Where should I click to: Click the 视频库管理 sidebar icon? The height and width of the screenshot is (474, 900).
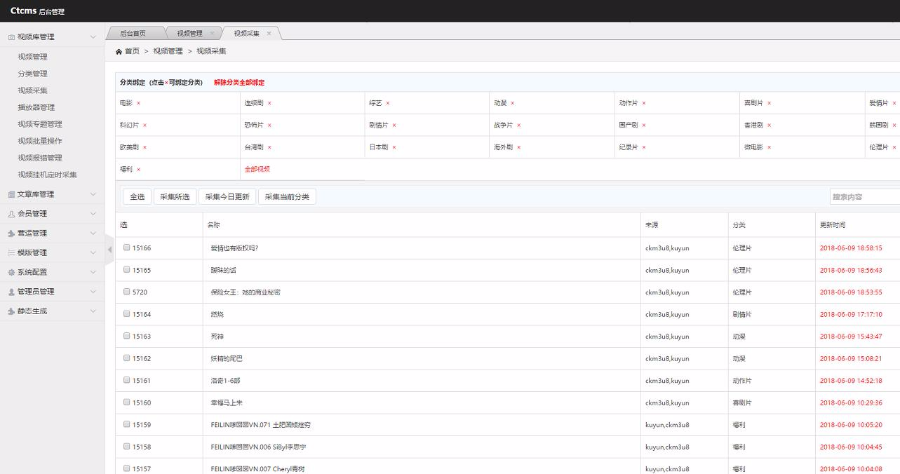[x=11, y=37]
